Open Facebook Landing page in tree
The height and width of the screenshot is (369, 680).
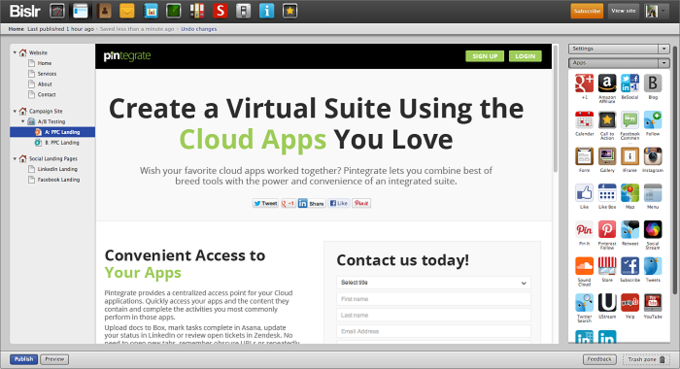pyautogui.click(x=59, y=180)
